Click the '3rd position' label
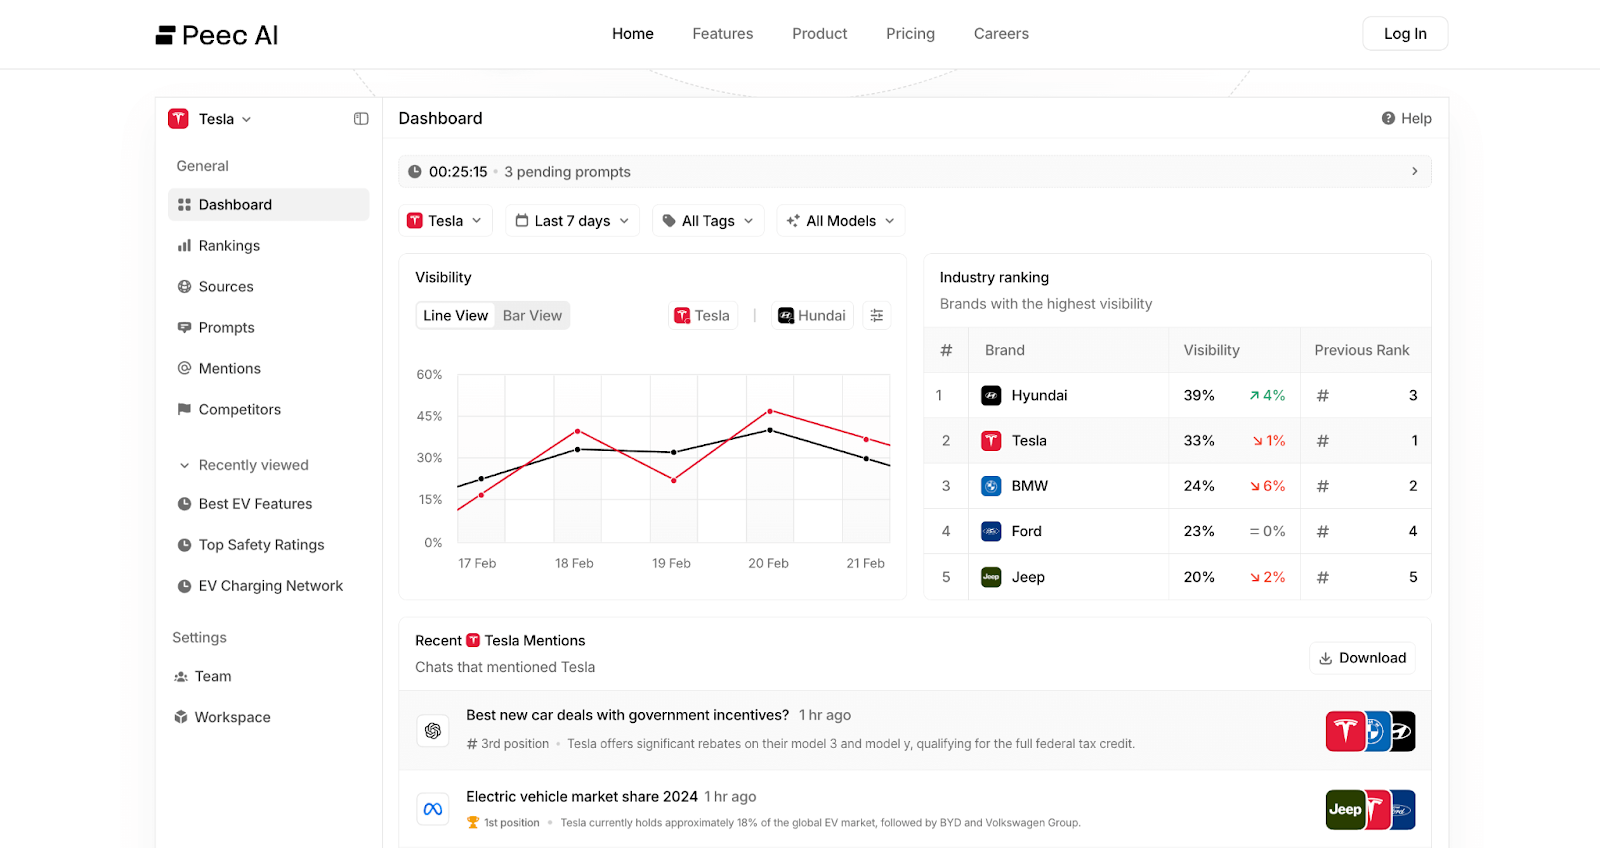Image resolution: width=1600 pixels, height=848 pixels. [515, 744]
